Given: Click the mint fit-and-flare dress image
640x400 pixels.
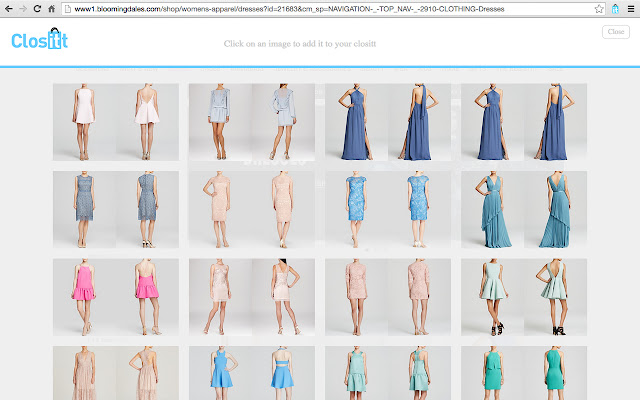Looking at the screenshot, I should [x=524, y=297].
